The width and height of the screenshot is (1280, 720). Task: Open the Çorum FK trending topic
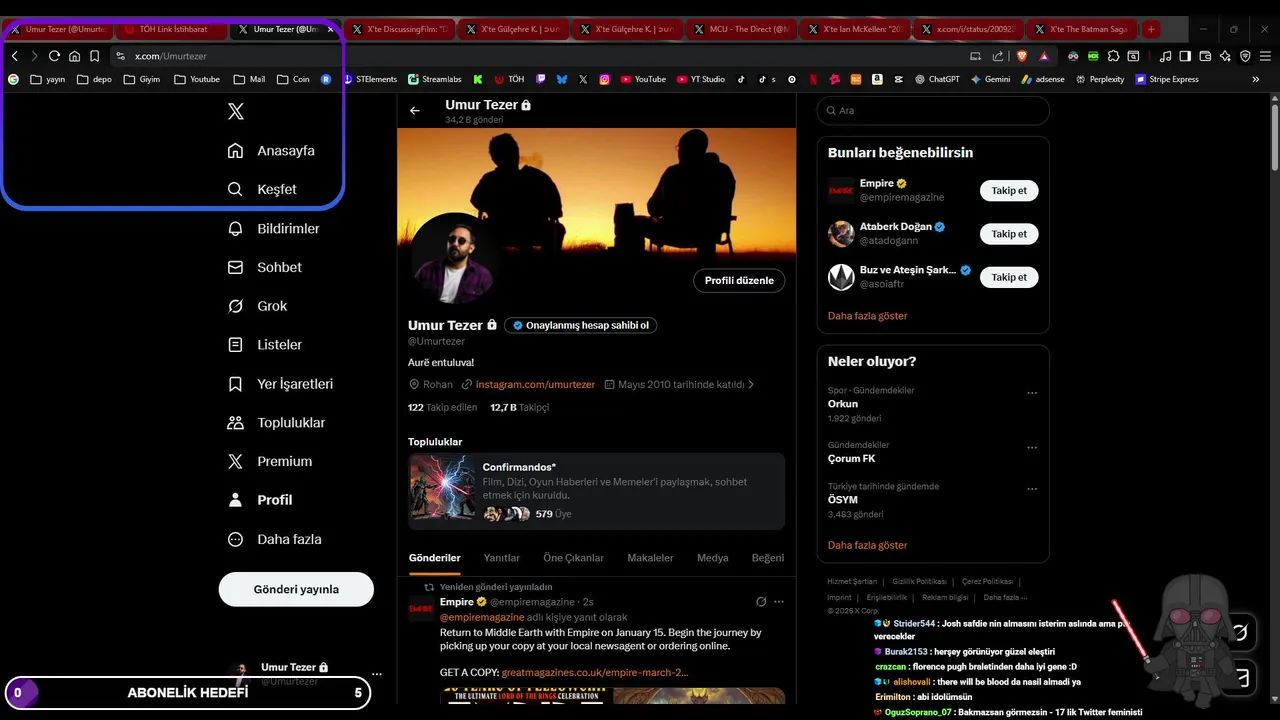tap(852, 458)
